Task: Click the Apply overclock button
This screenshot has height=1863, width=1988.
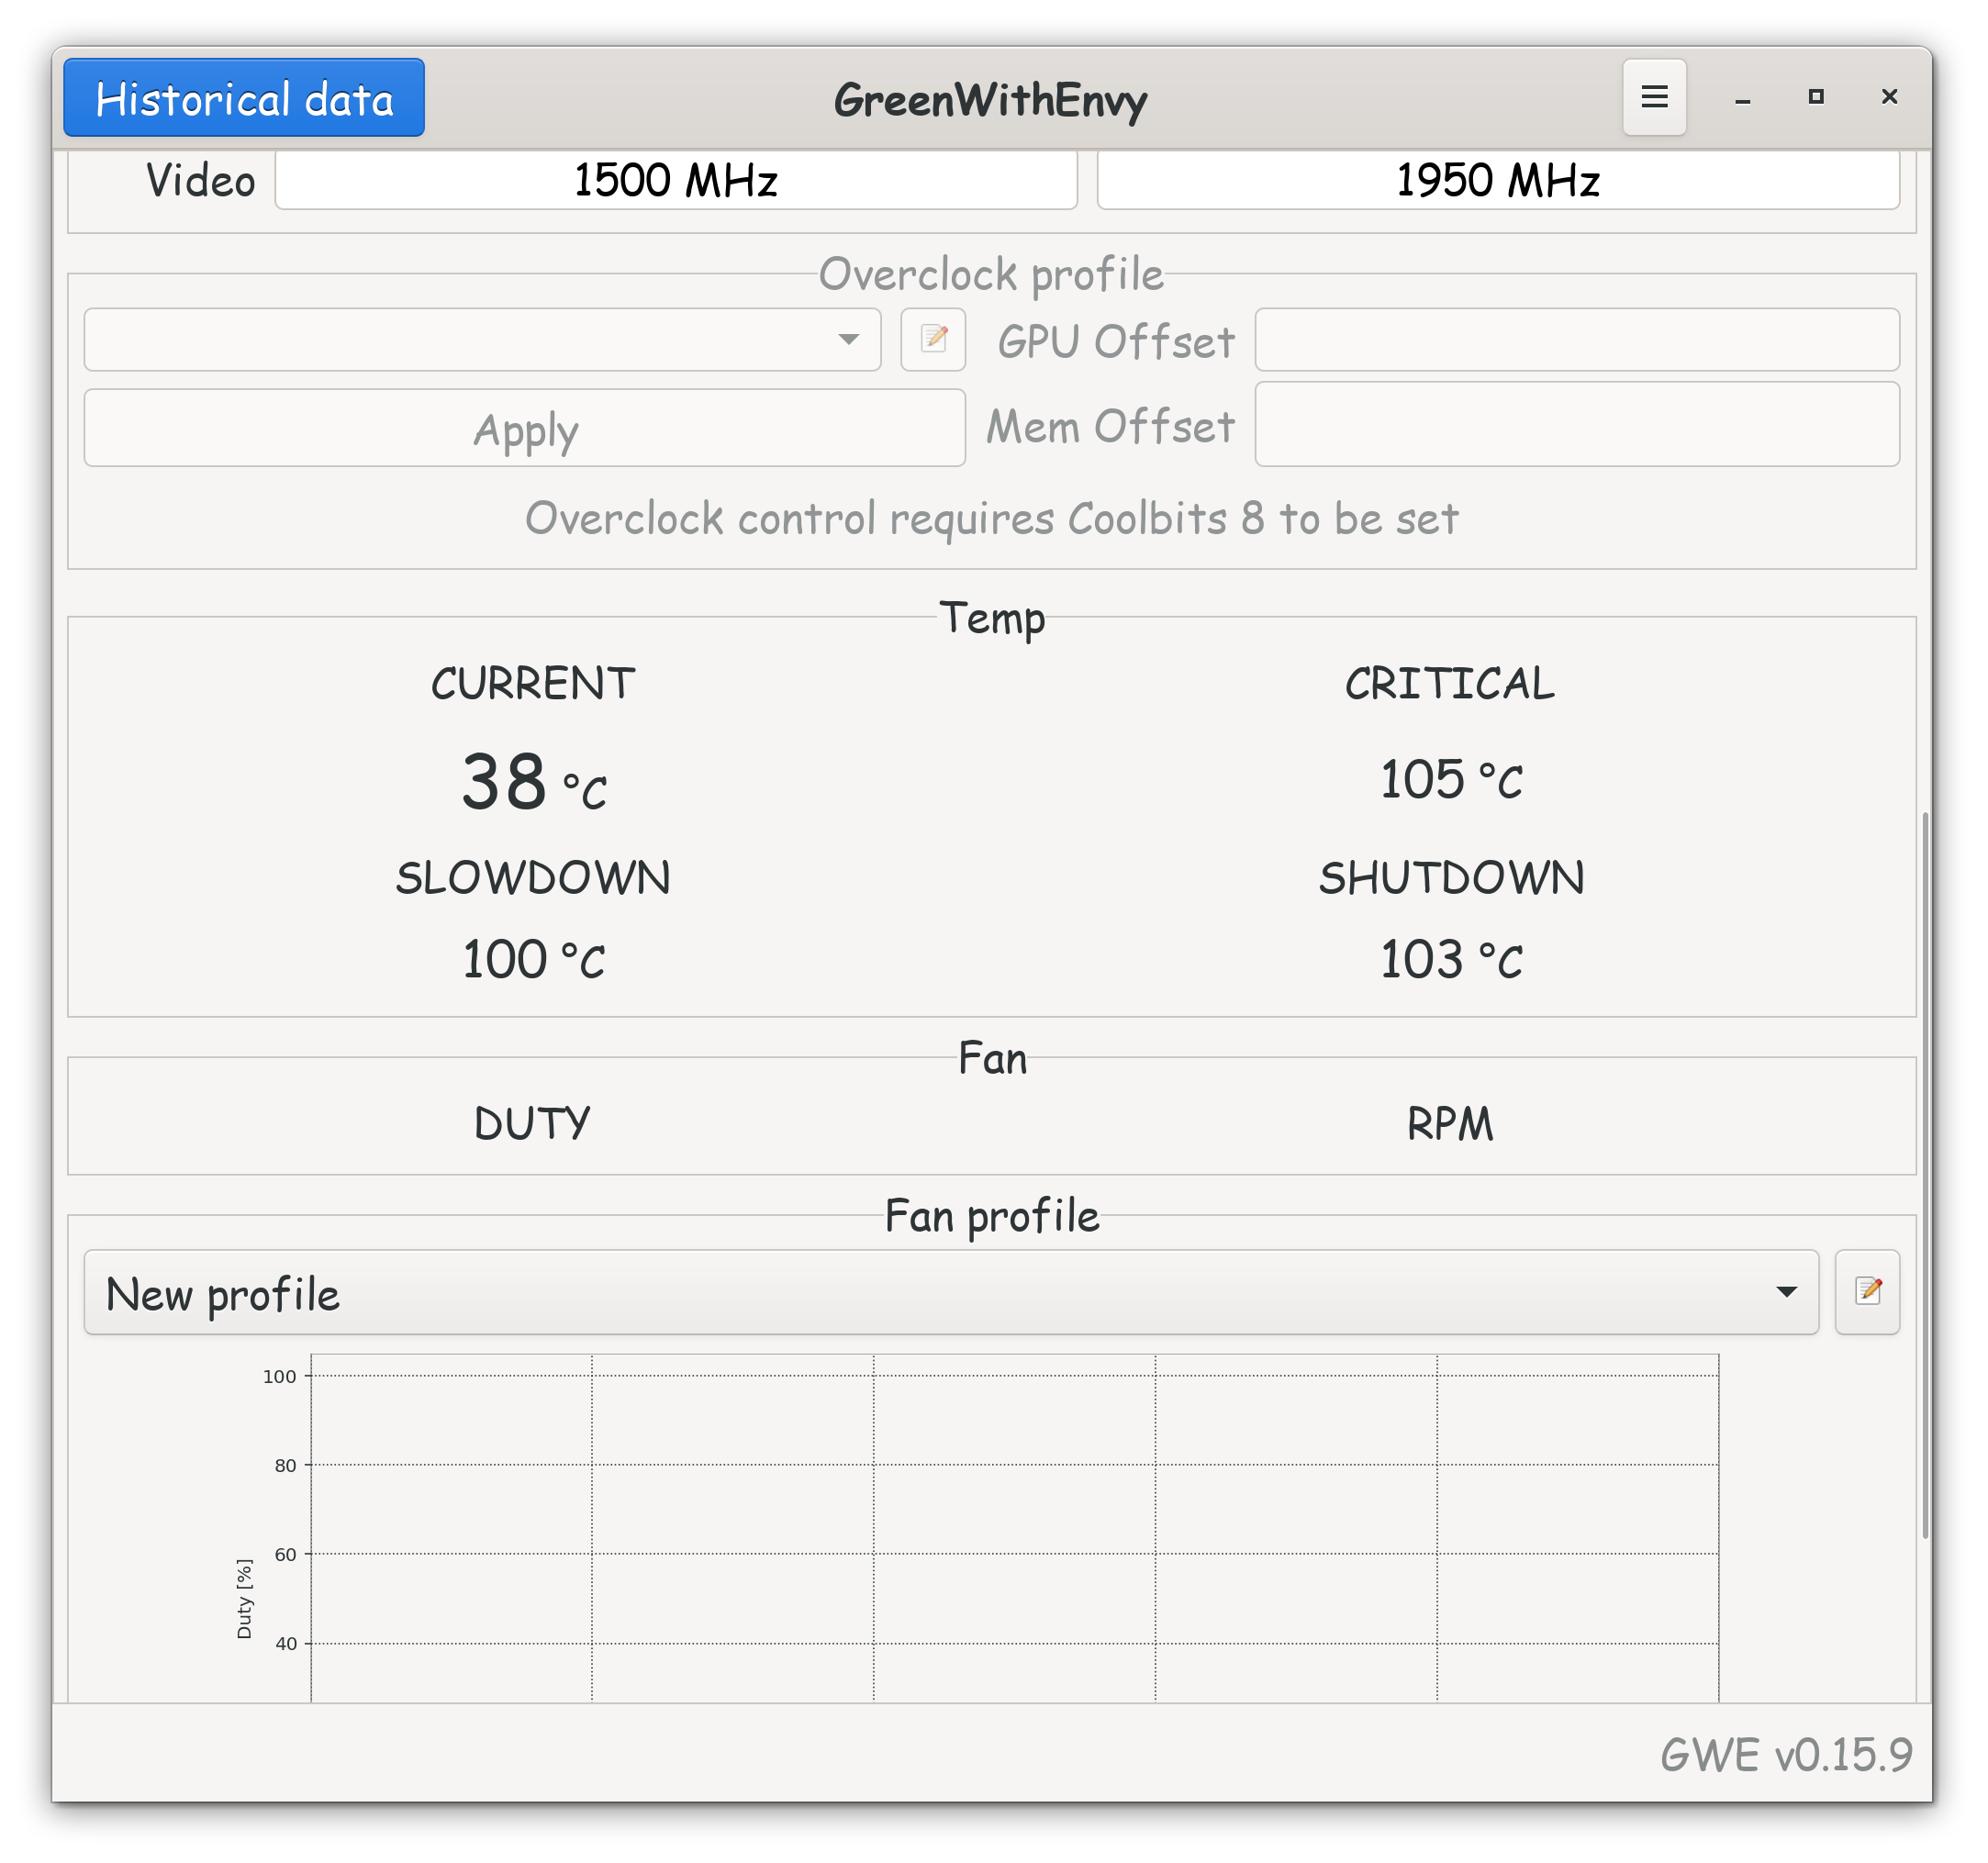Action: (525, 429)
